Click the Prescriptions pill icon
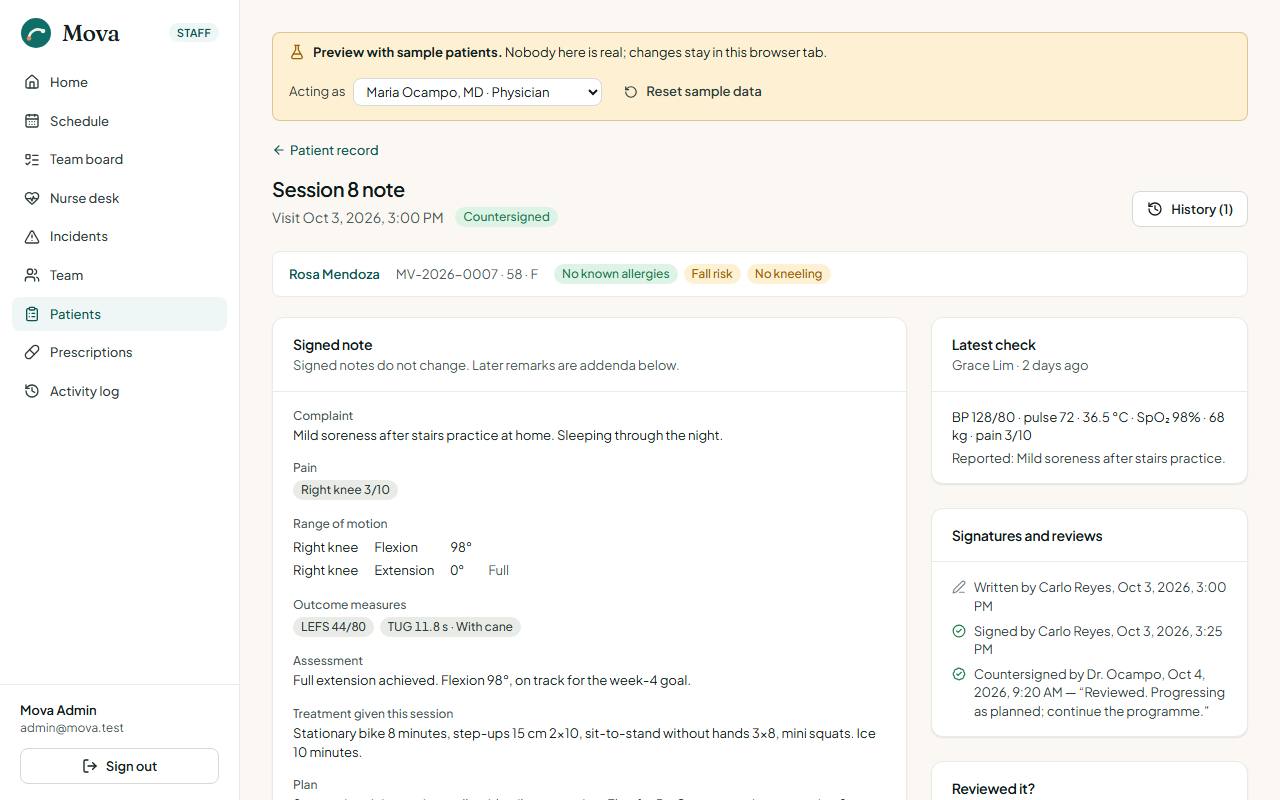The width and height of the screenshot is (1280, 800). click(32, 352)
